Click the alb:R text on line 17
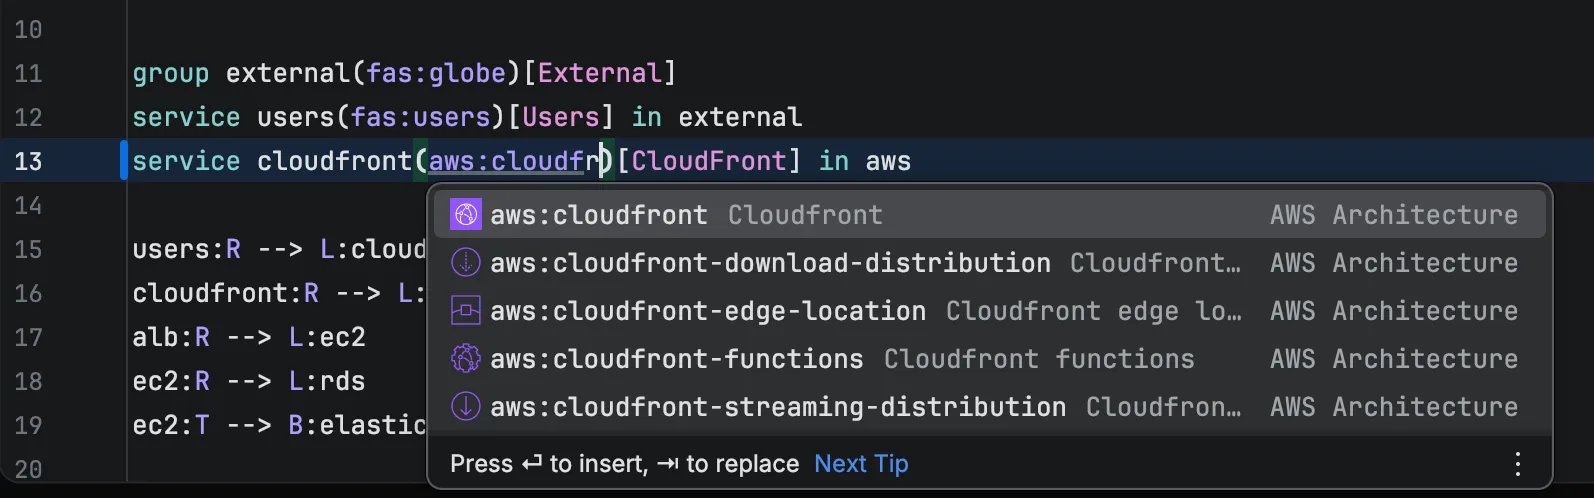 171,337
